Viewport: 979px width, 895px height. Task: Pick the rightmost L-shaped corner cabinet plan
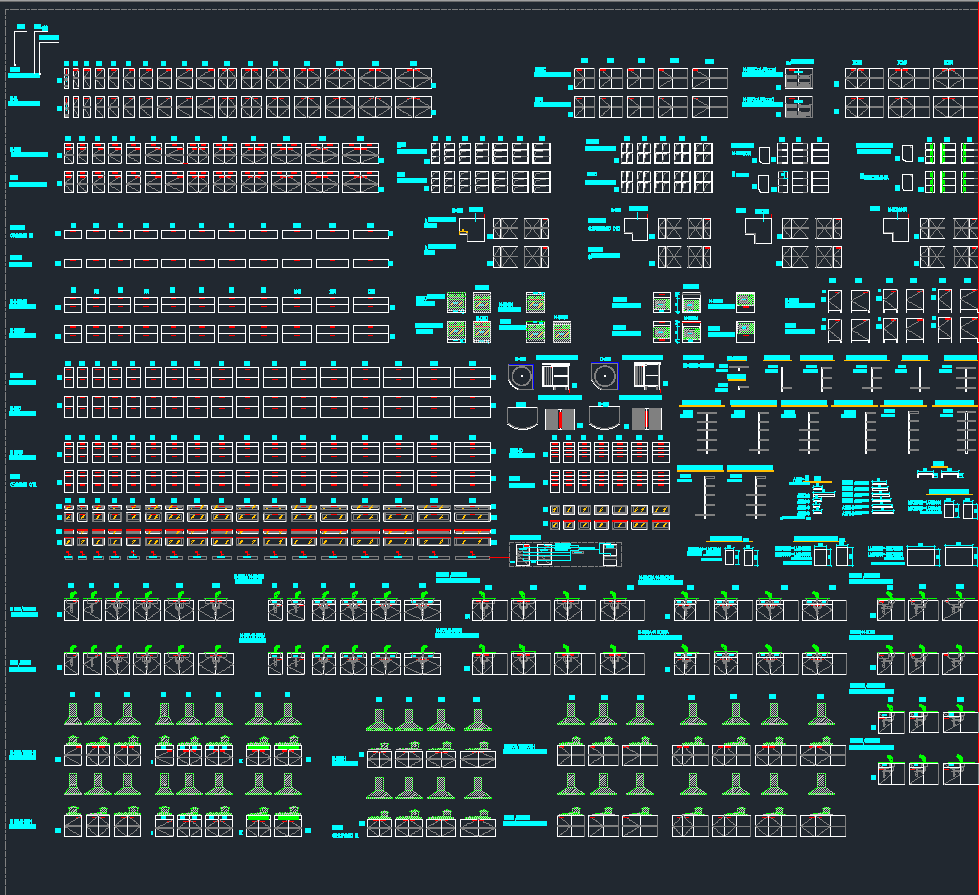click(896, 229)
